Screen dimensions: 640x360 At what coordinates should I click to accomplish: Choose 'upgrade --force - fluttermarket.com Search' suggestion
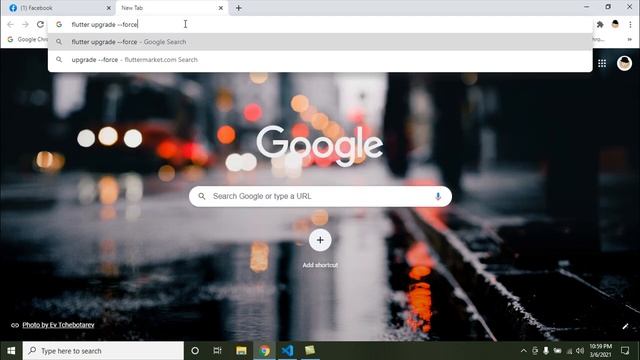click(x=320, y=60)
